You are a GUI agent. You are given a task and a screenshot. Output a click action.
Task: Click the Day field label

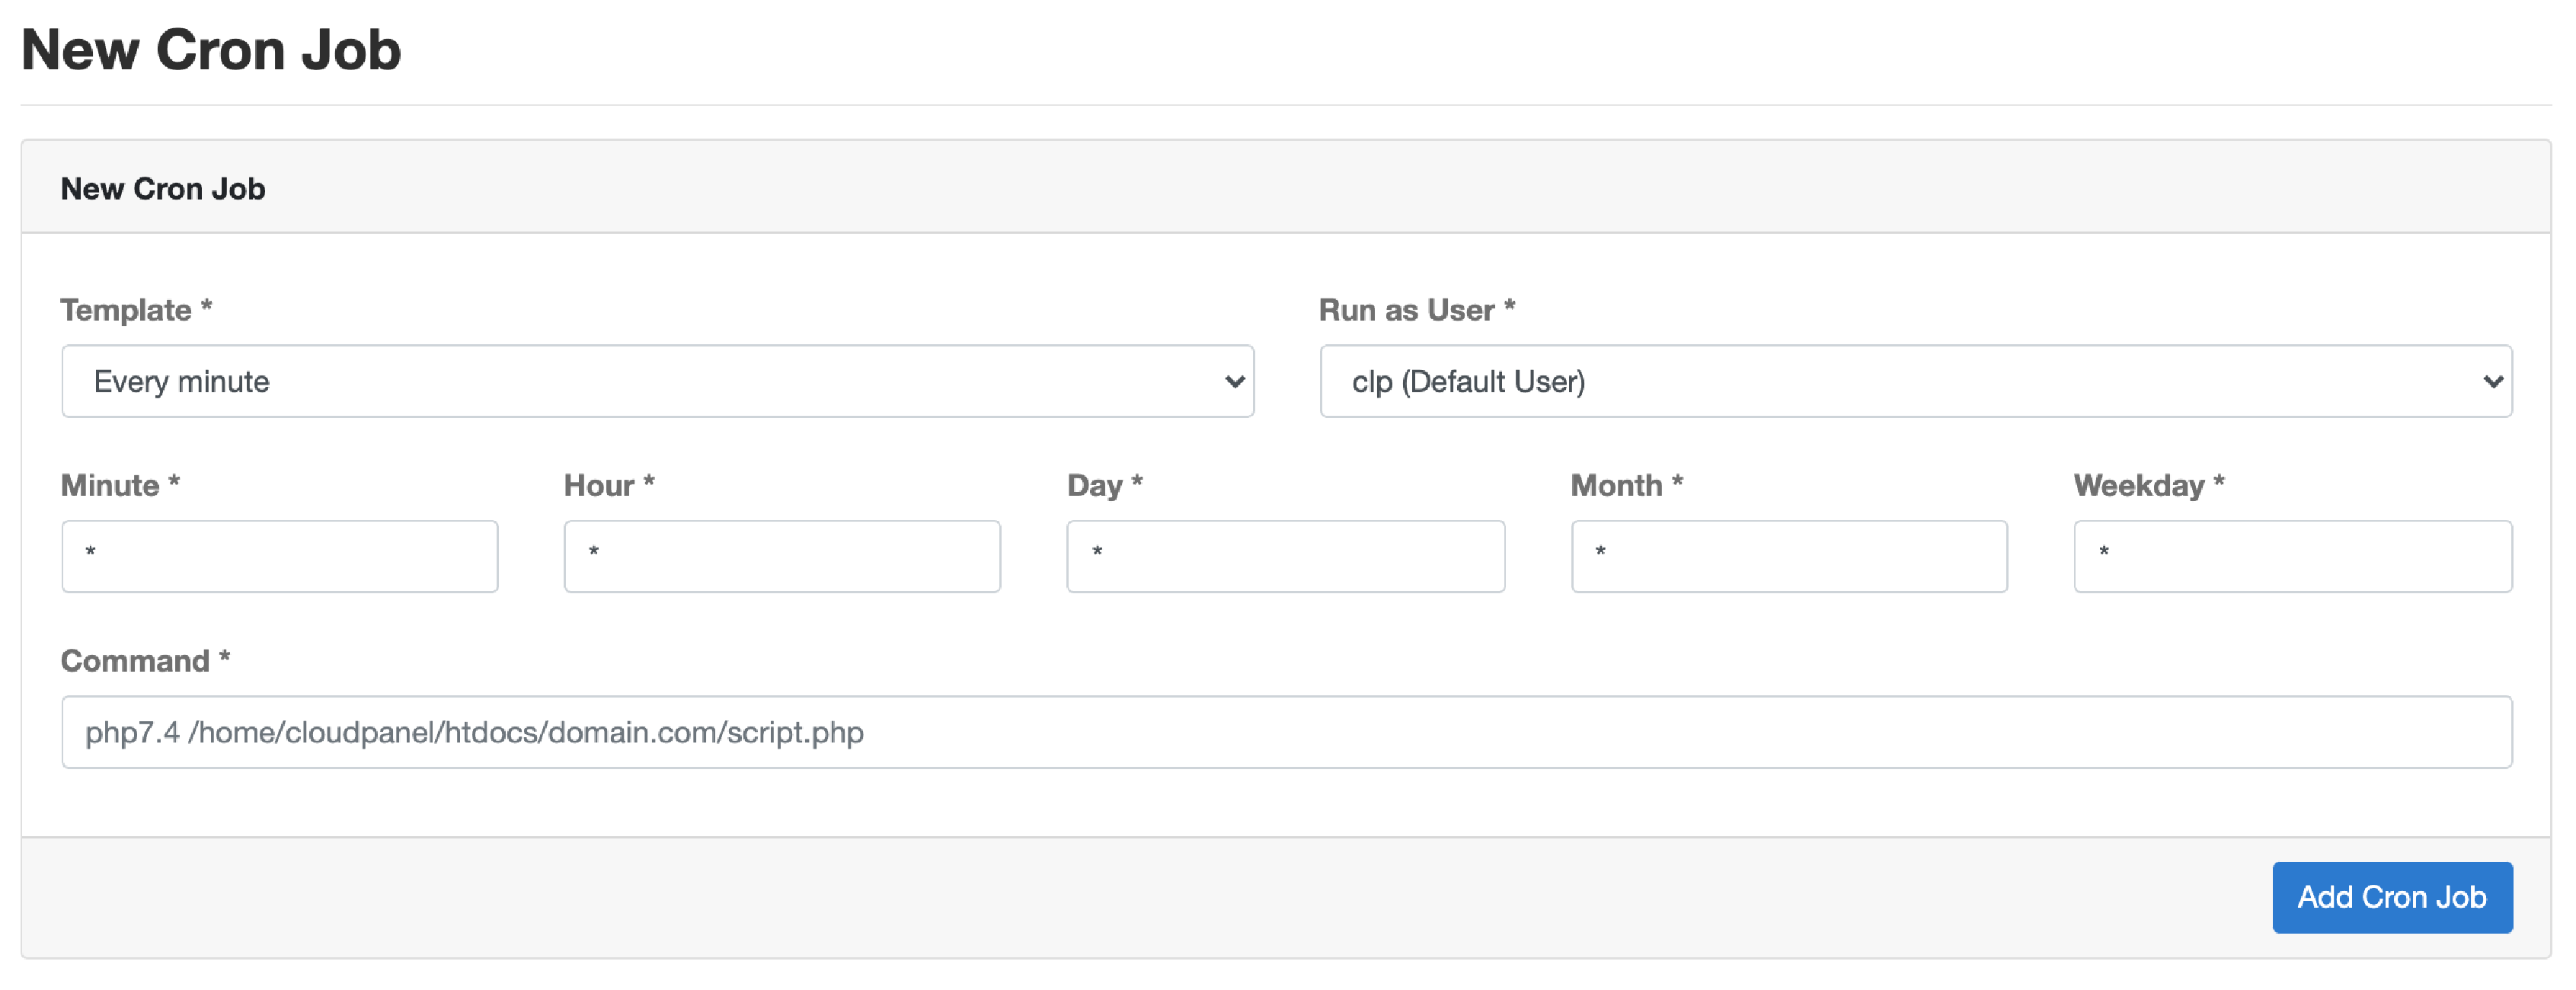[x=1105, y=485]
